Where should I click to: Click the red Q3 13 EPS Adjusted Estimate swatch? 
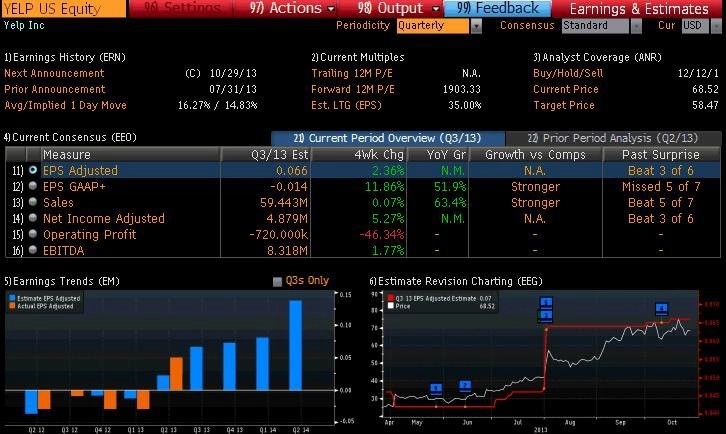[391, 298]
